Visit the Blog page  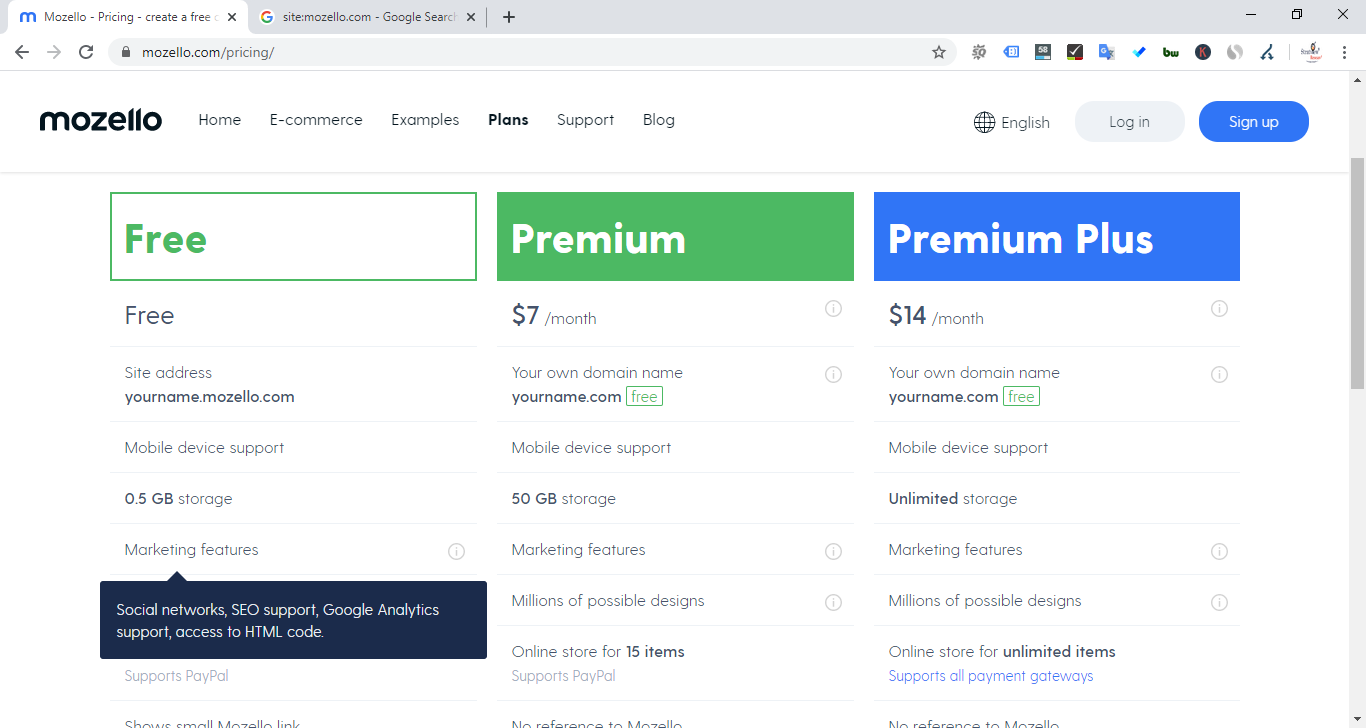tap(659, 120)
